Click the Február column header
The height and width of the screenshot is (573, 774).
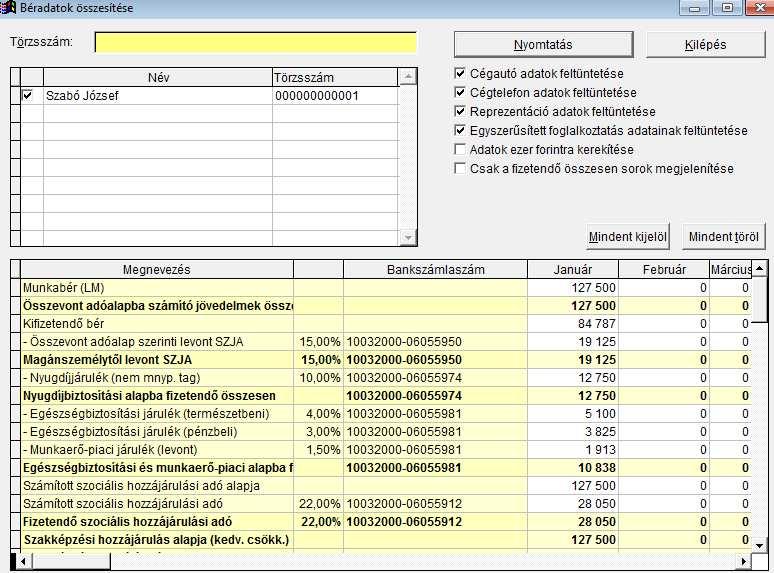pos(664,269)
